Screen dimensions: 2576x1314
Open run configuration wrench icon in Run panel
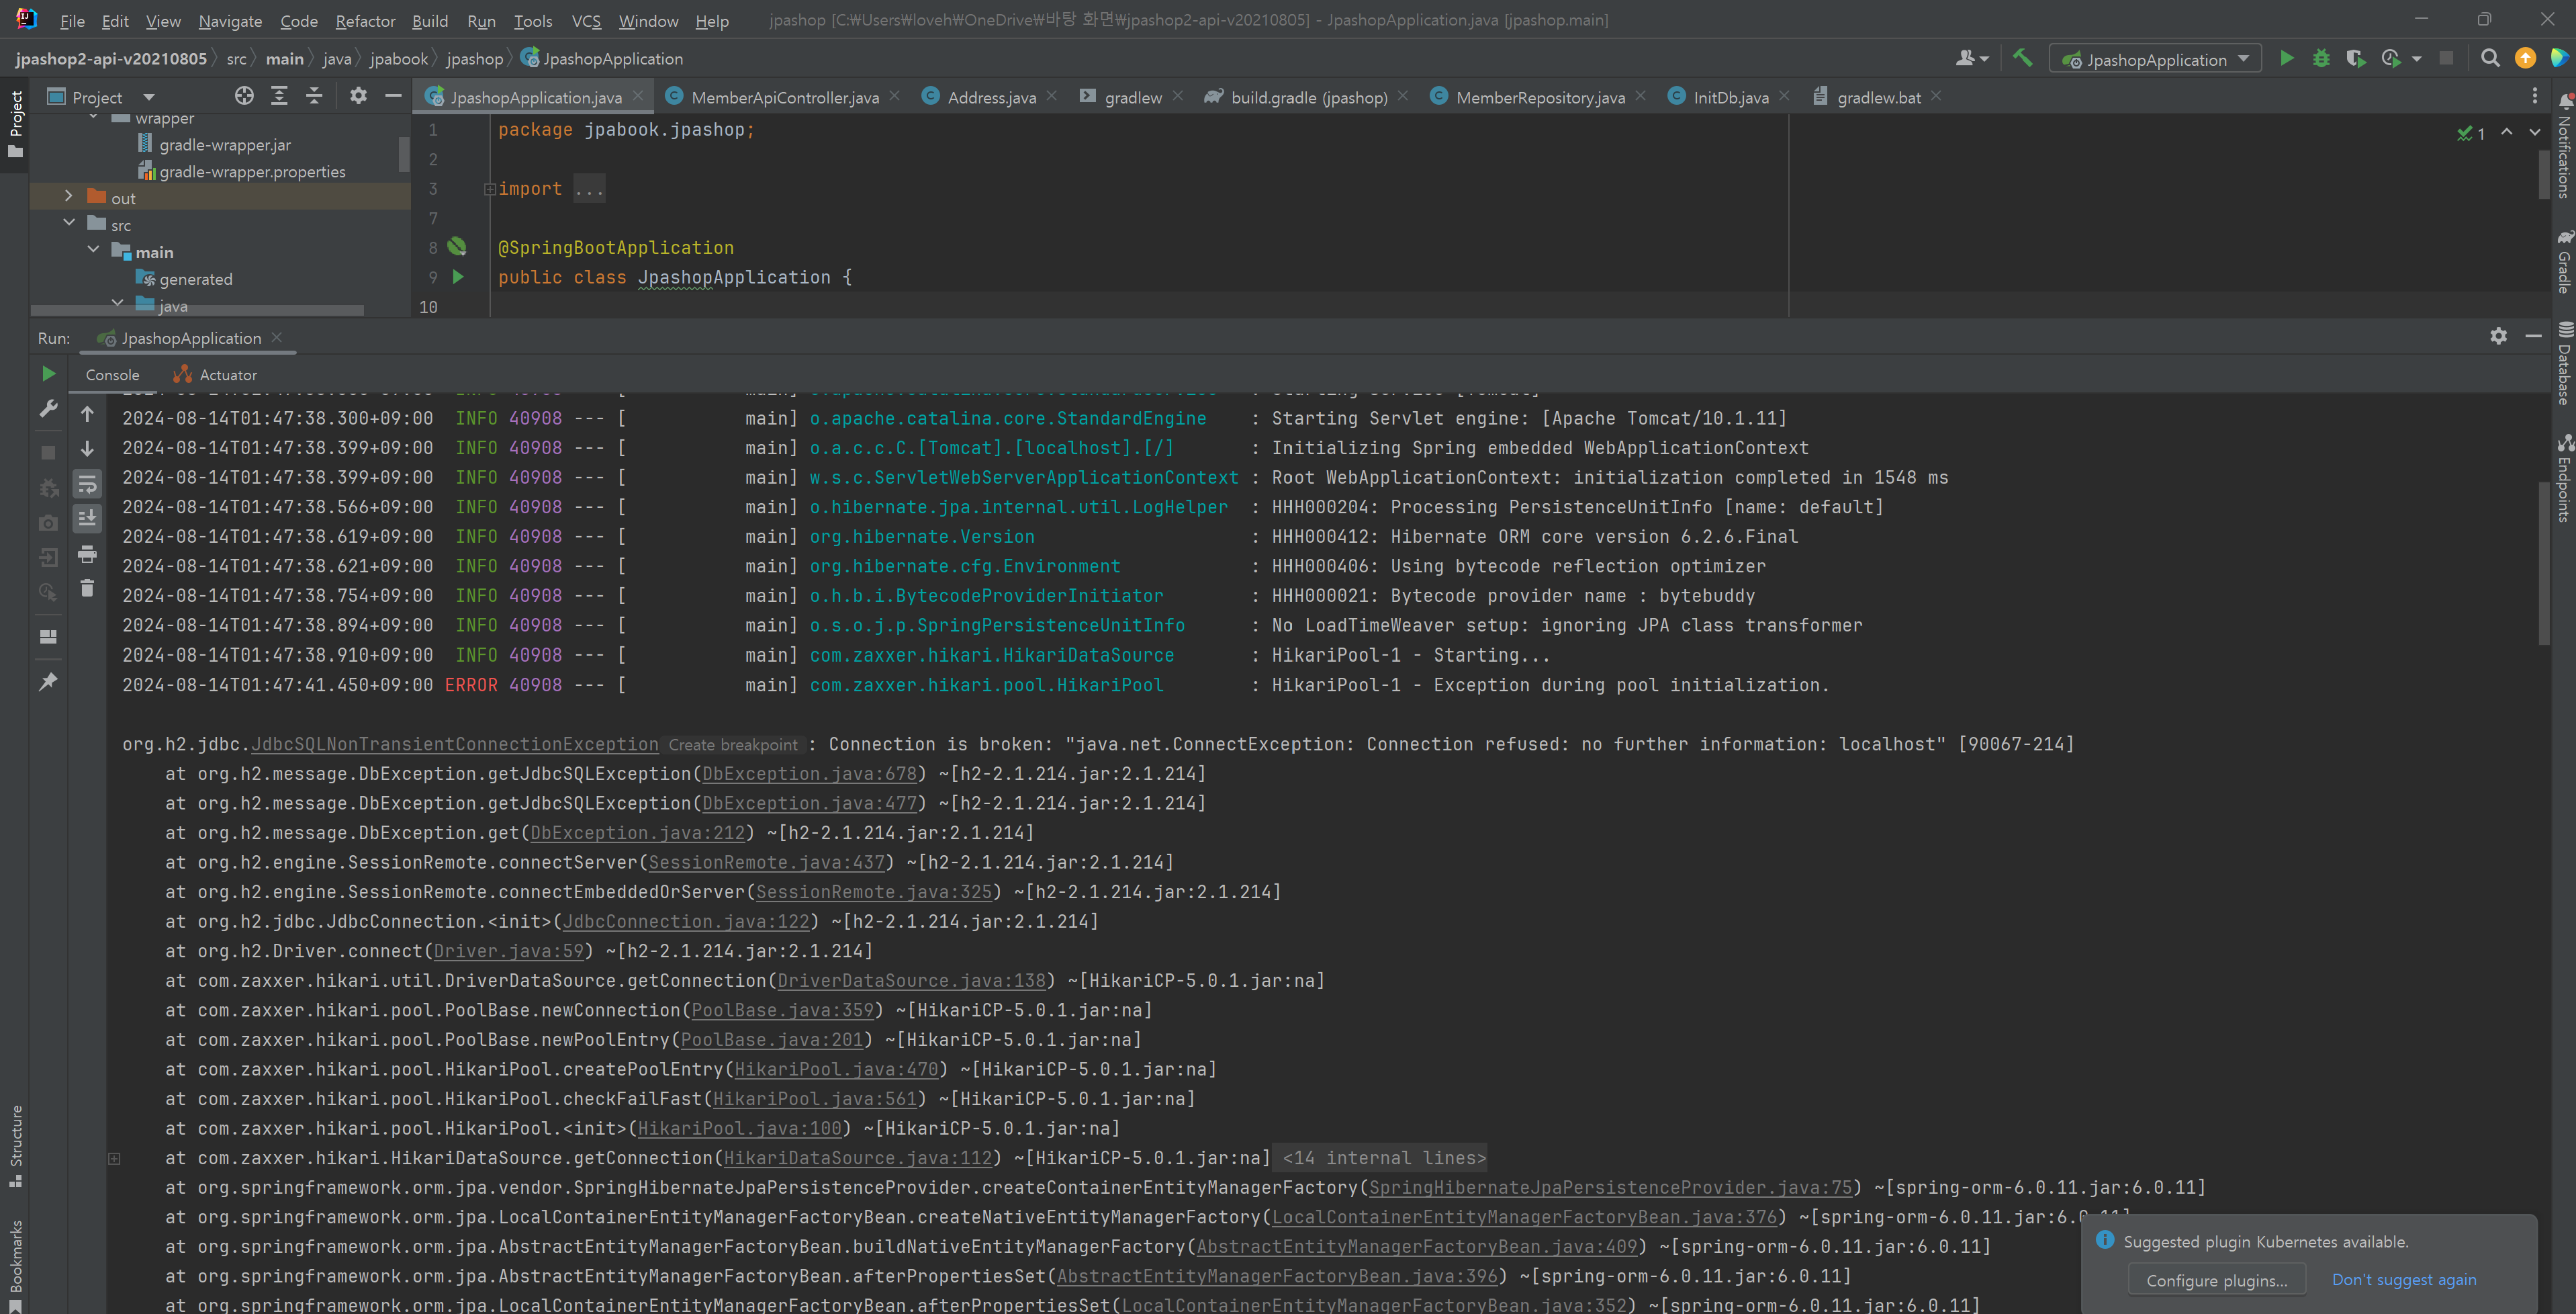(x=48, y=409)
